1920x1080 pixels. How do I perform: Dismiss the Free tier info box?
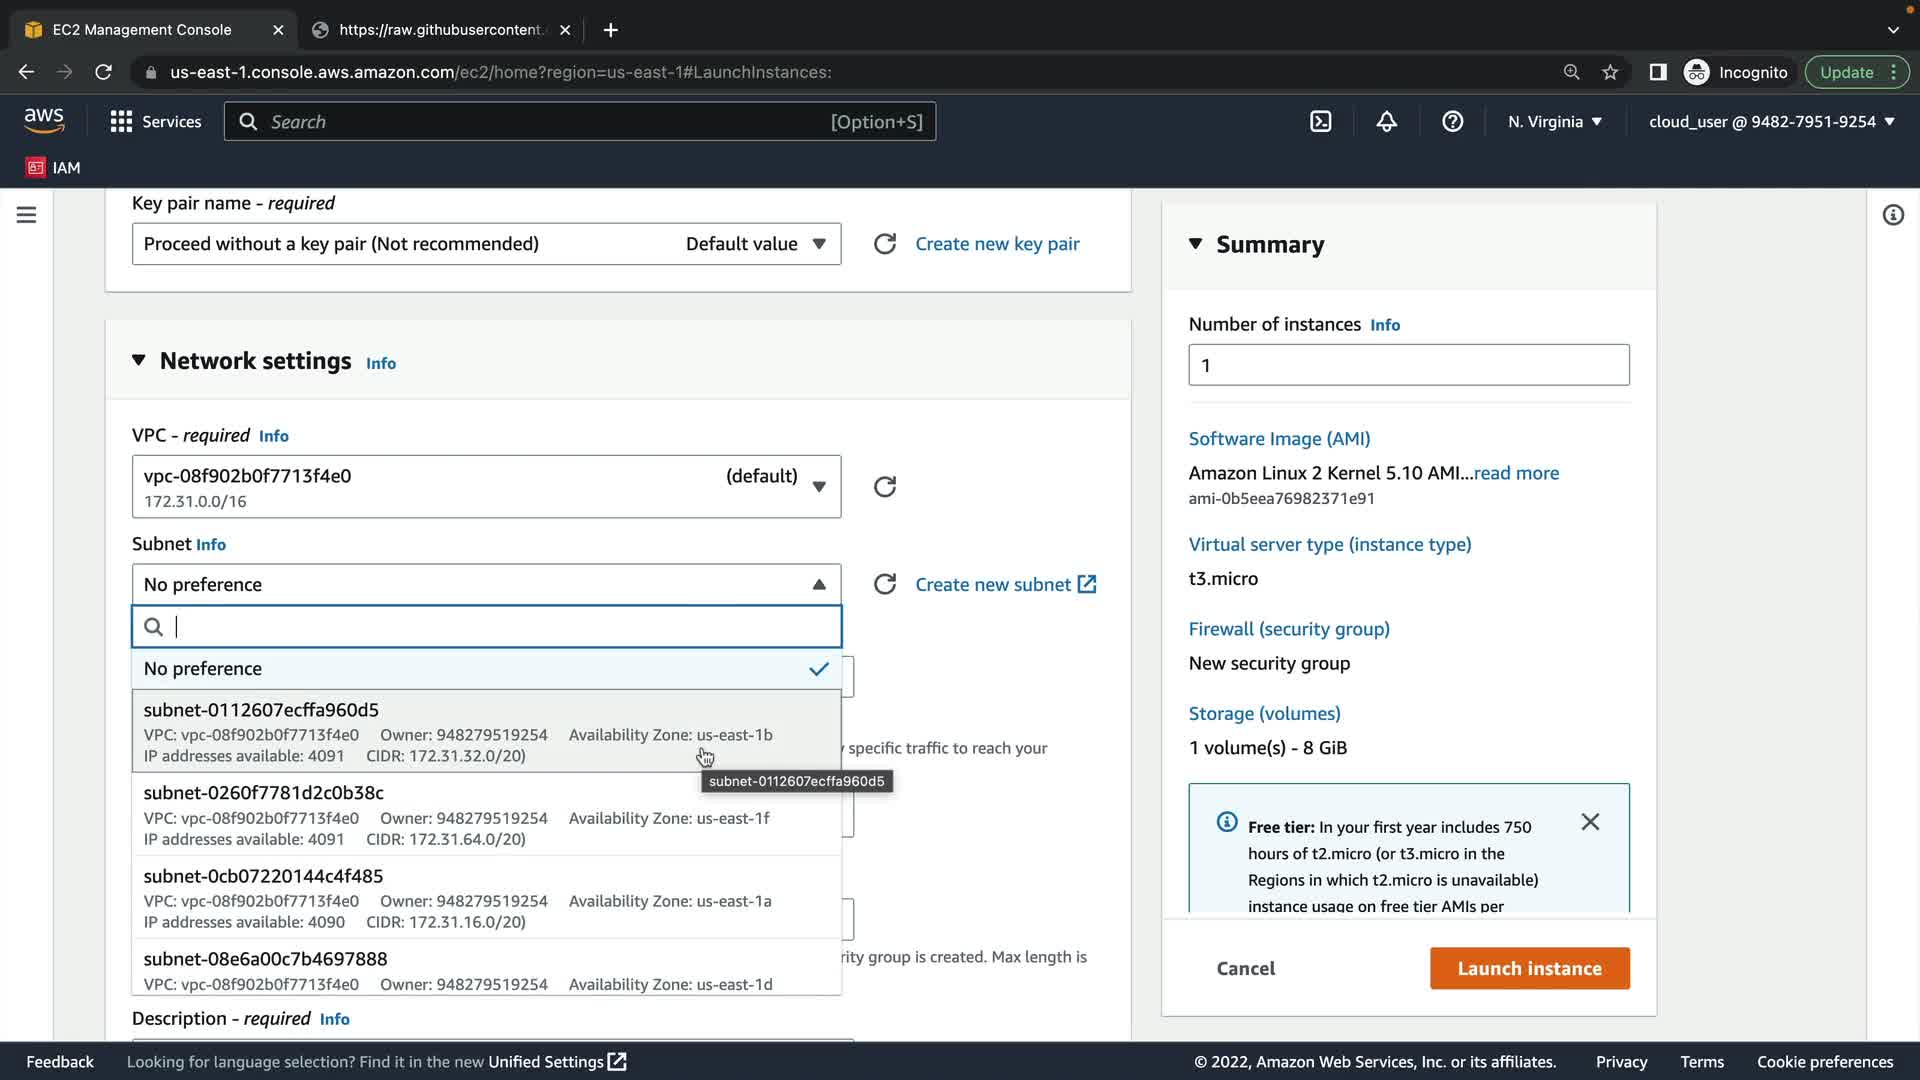(1590, 822)
